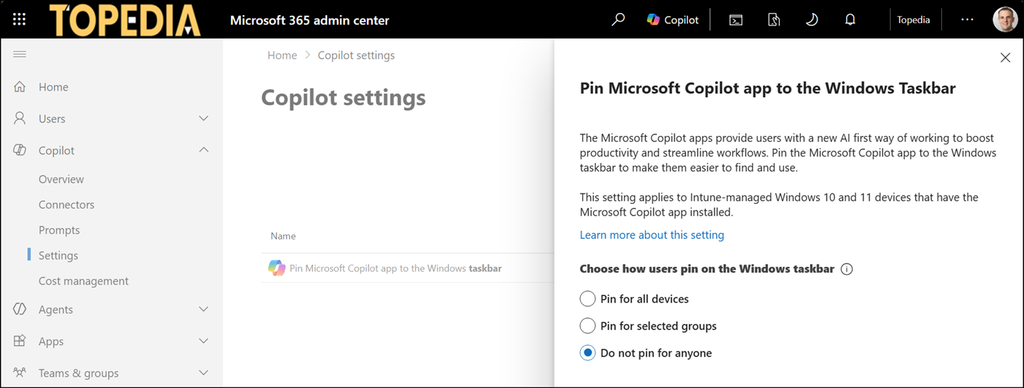Expand the Agents chevron
The height and width of the screenshot is (388, 1024).
tap(203, 309)
